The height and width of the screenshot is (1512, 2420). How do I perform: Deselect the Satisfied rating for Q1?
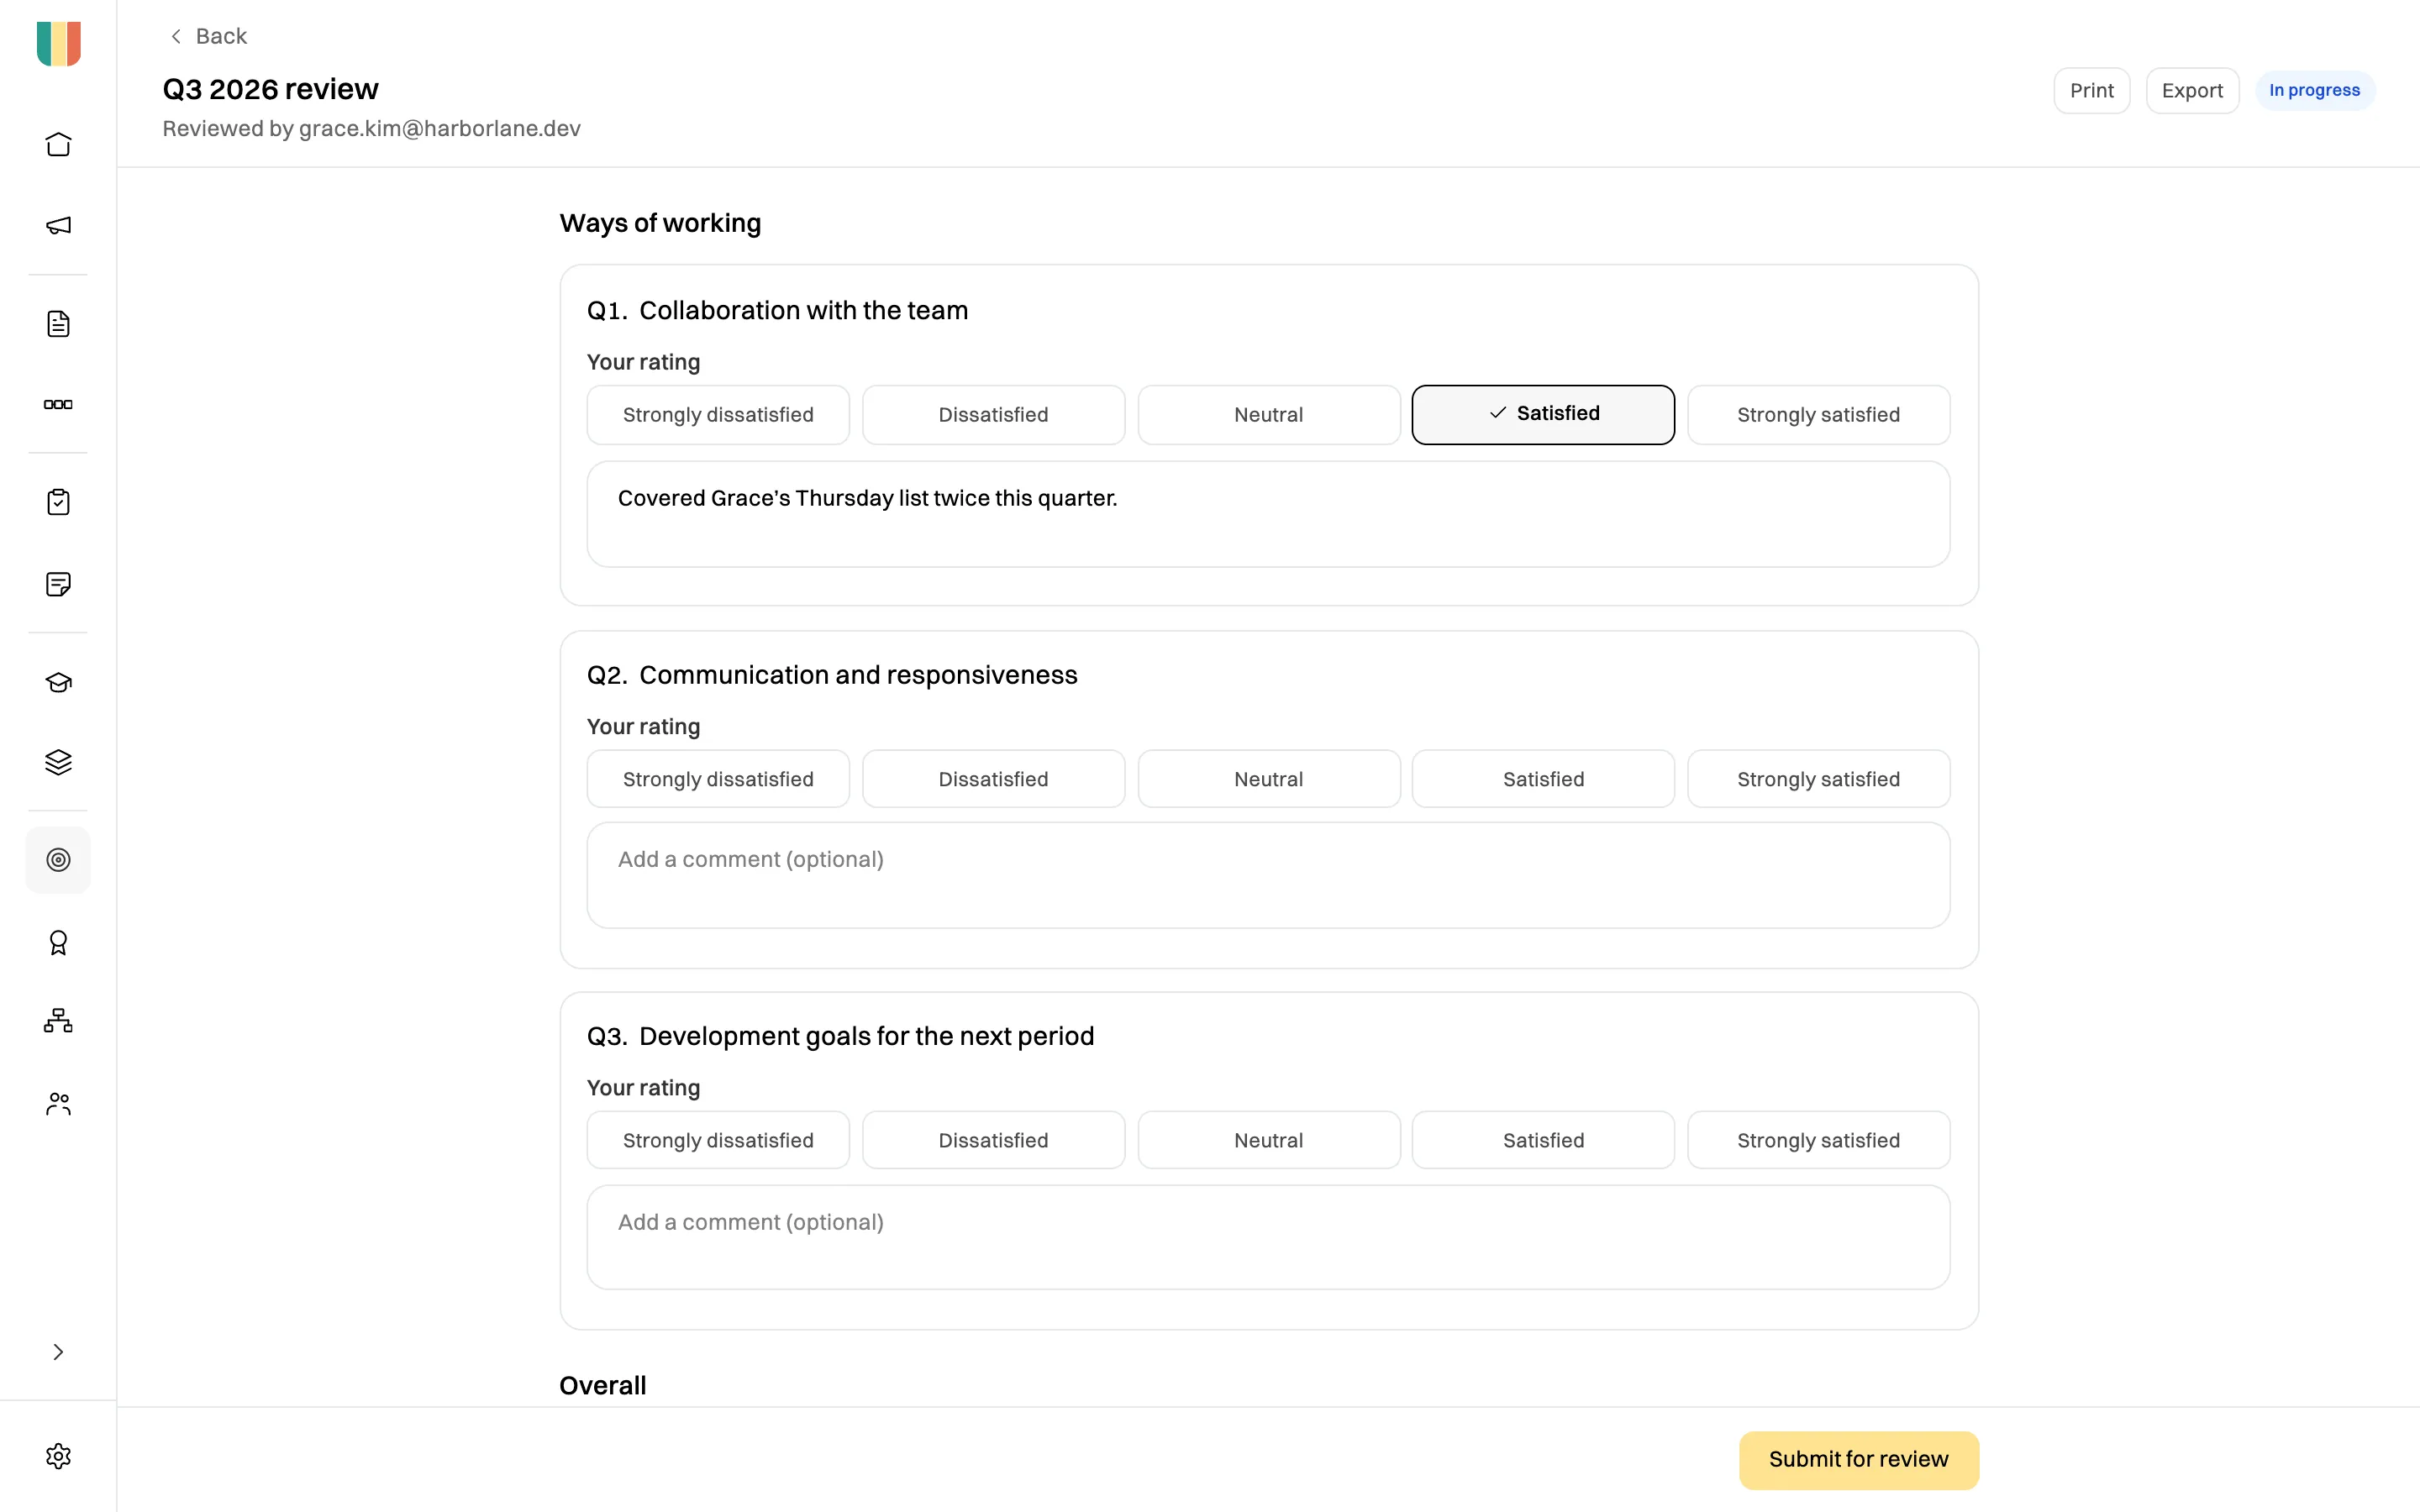click(x=1543, y=415)
